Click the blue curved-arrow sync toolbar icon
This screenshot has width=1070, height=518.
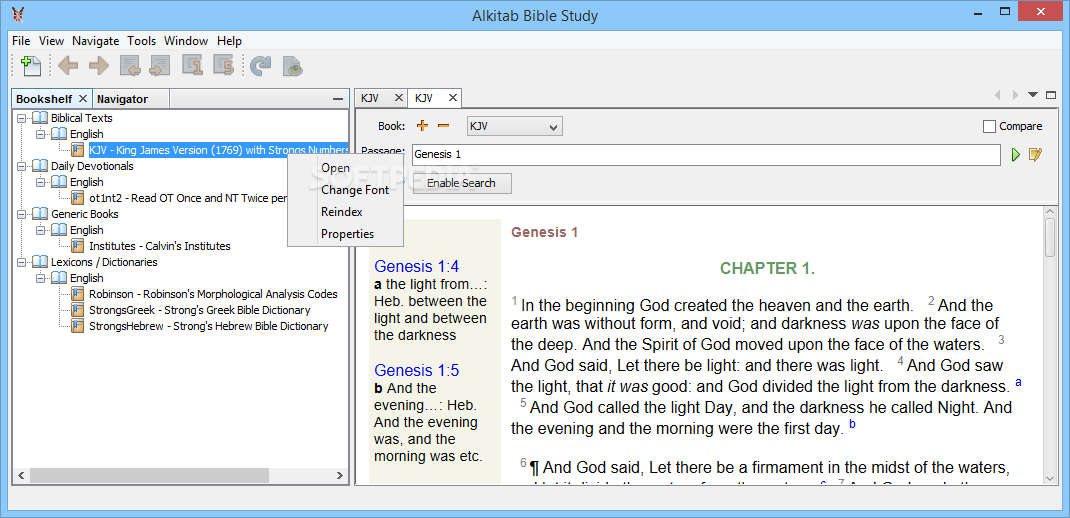(x=261, y=66)
